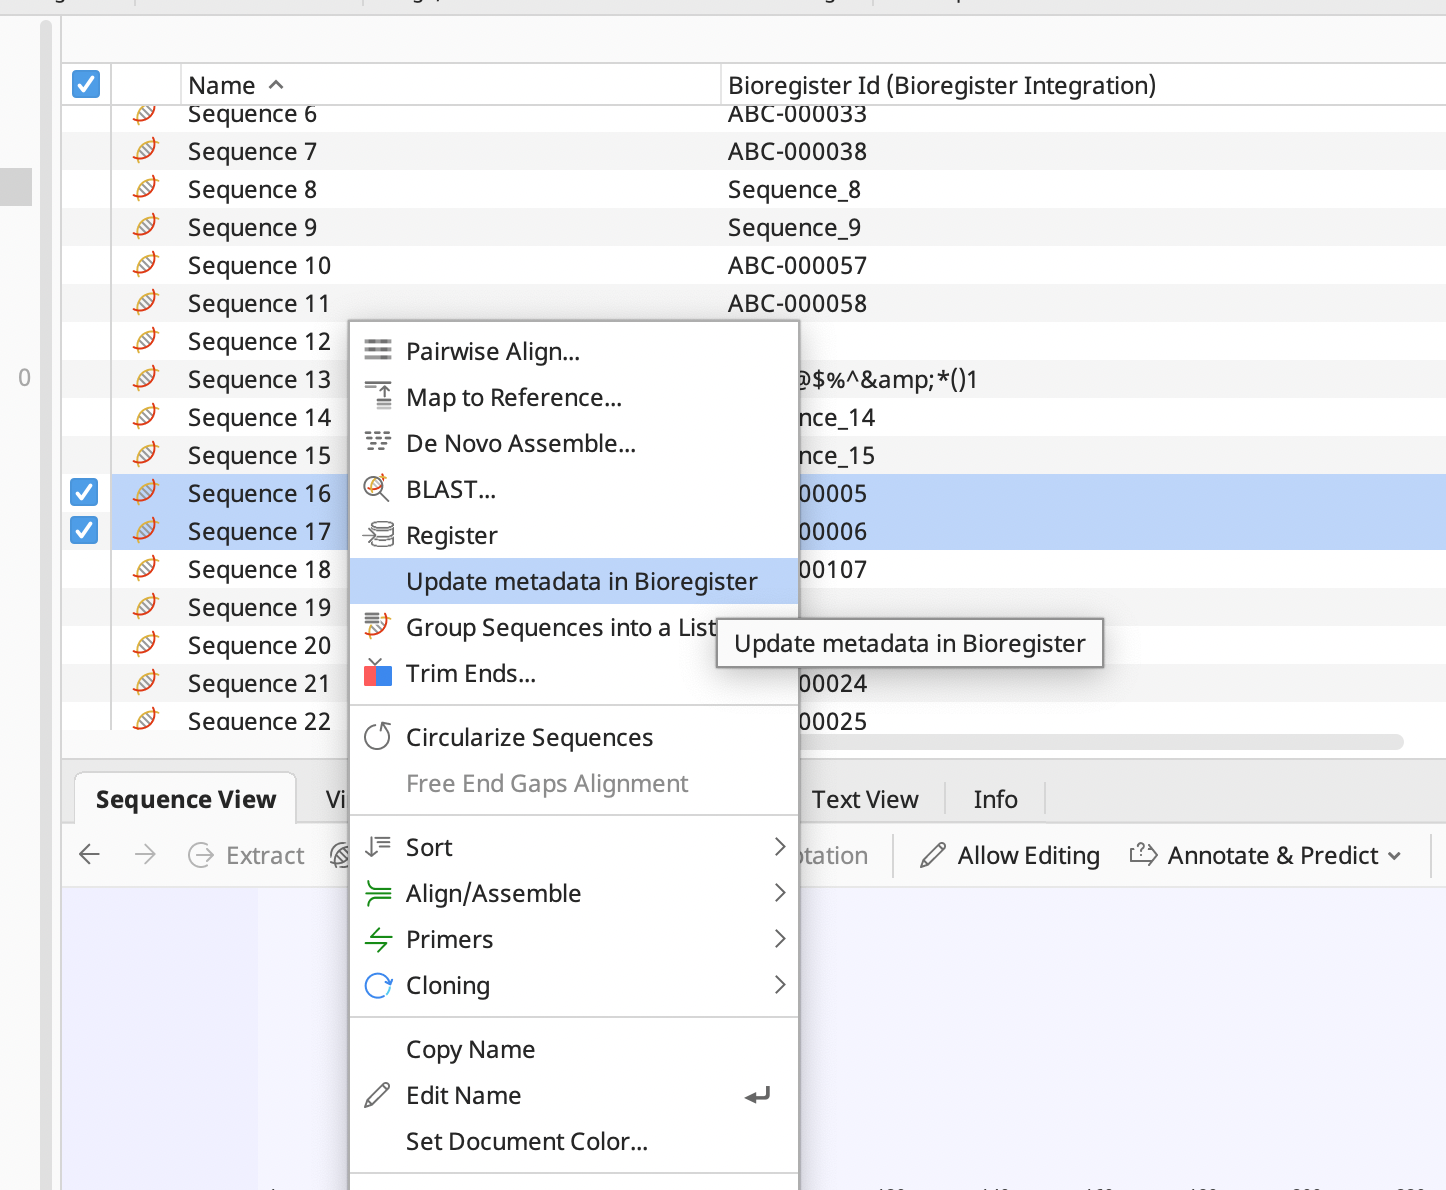Click the BLAST magnifier icon

point(377,489)
